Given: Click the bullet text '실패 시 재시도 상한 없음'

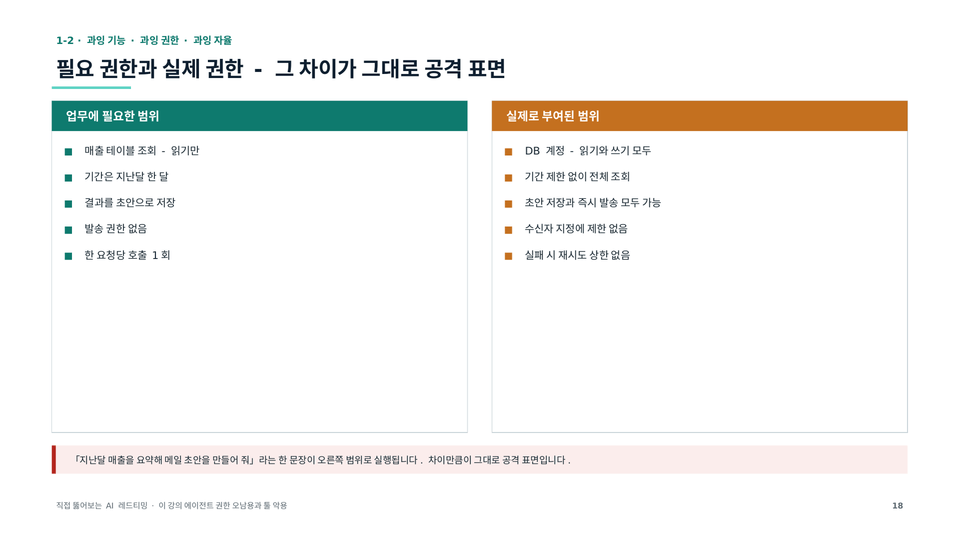Looking at the screenshot, I should coord(577,255).
